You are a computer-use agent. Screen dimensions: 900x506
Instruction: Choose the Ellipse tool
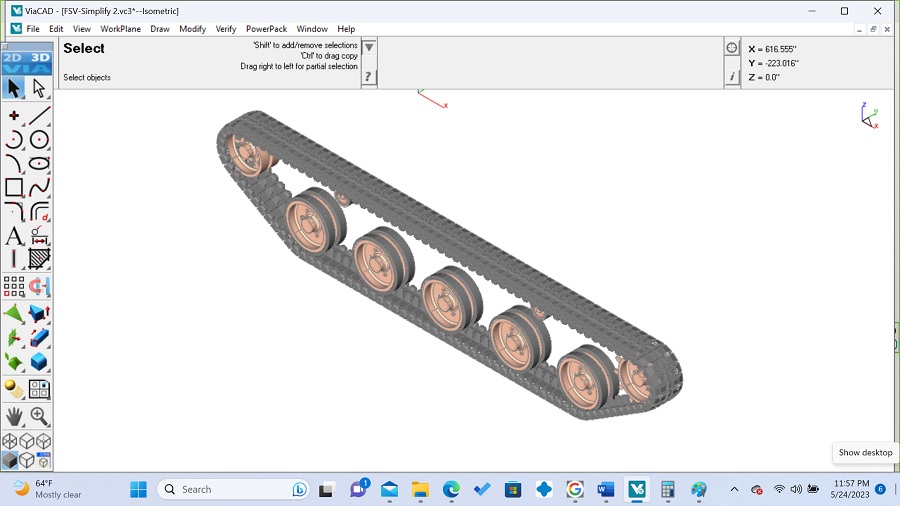39,163
